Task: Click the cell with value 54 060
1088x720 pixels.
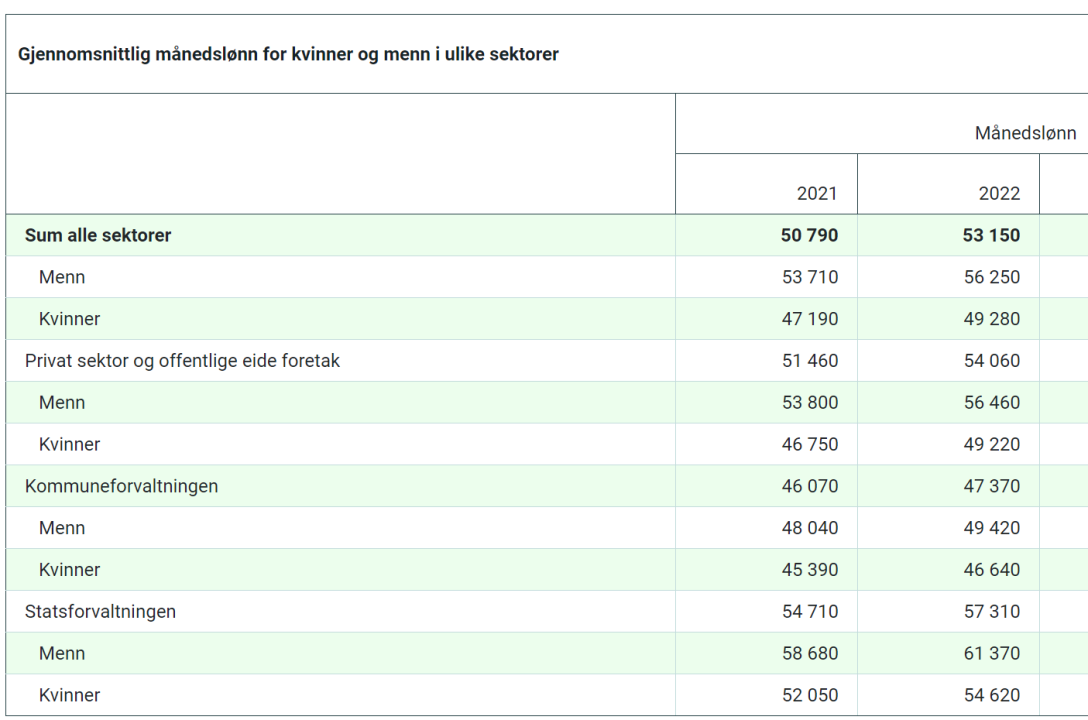Action: [992, 361]
